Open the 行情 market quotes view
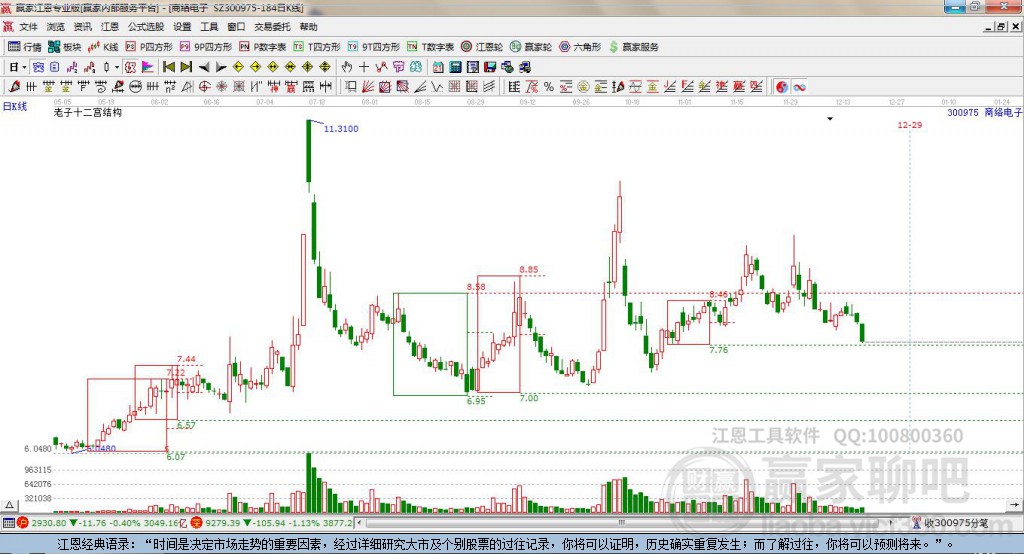The width and height of the screenshot is (1024, 554). tap(25, 47)
